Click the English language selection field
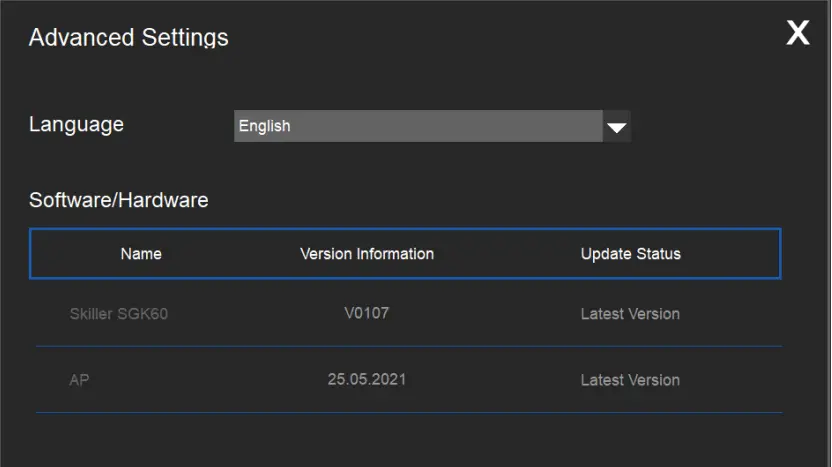Screen dimensions: 832x467 418,127
